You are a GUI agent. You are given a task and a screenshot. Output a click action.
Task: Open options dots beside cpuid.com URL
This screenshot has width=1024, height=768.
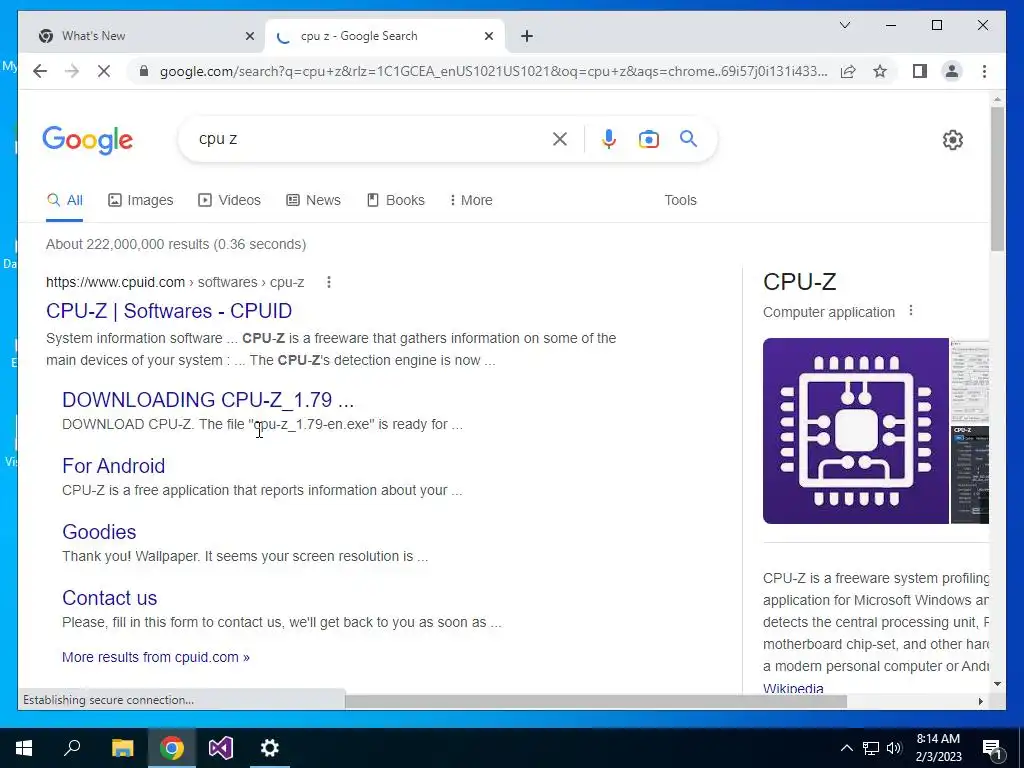328,282
